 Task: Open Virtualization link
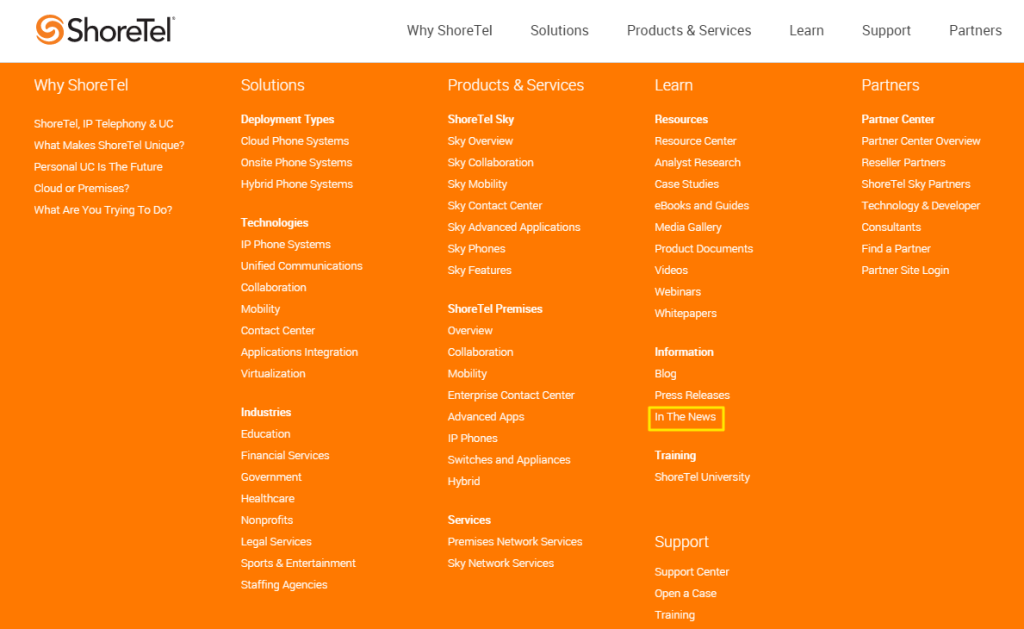click(x=273, y=374)
